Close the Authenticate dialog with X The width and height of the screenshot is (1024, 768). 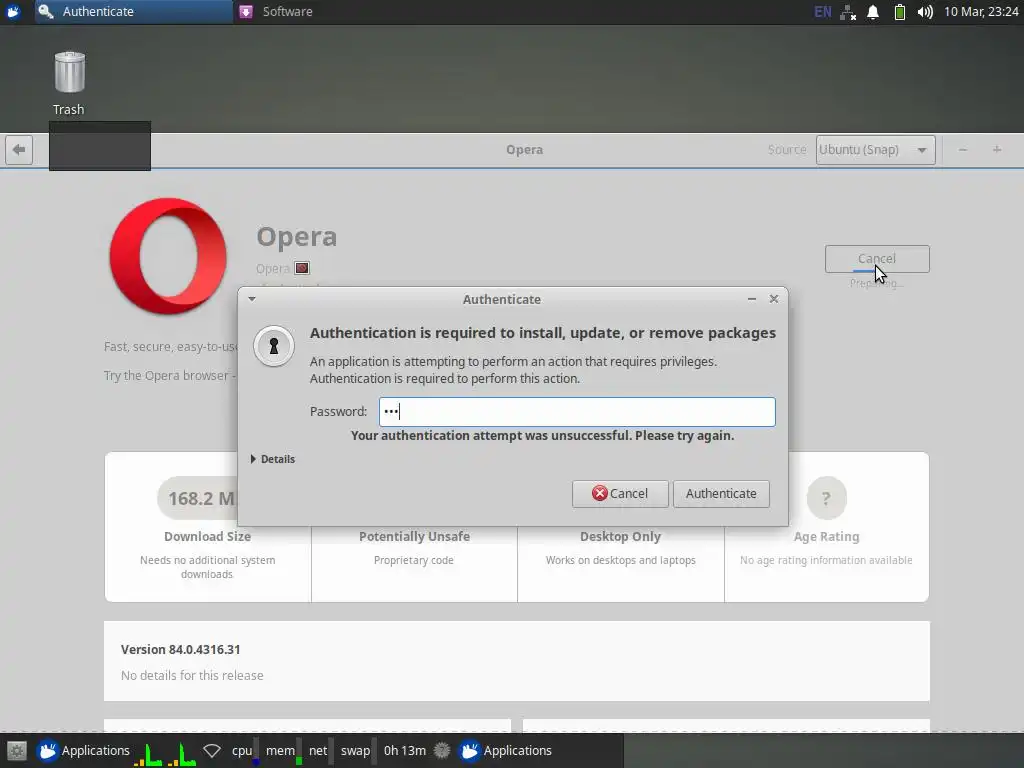[x=774, y=299]
